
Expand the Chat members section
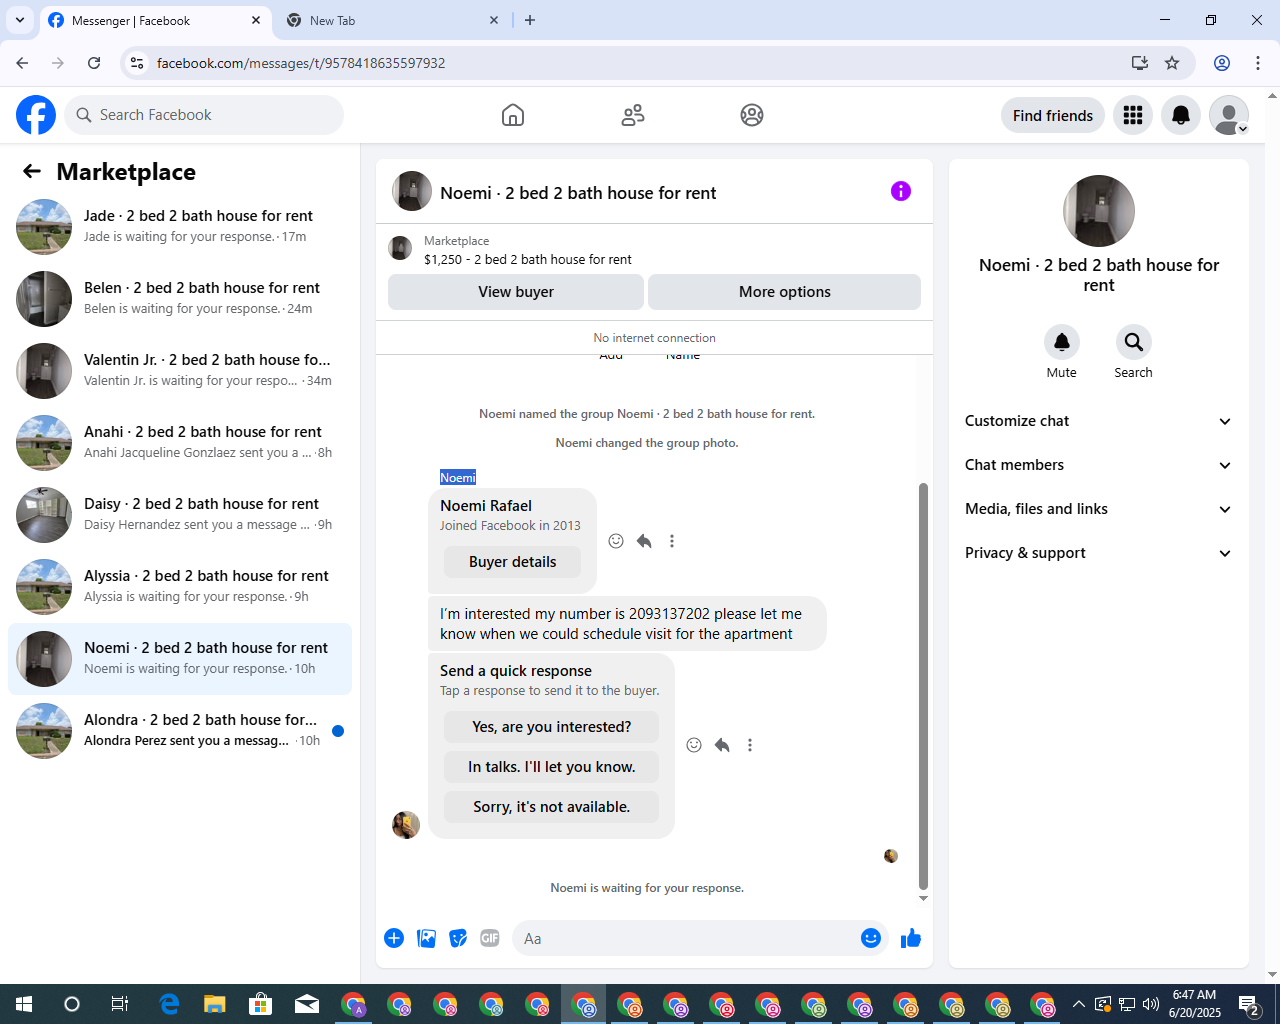coord(1099,465)
